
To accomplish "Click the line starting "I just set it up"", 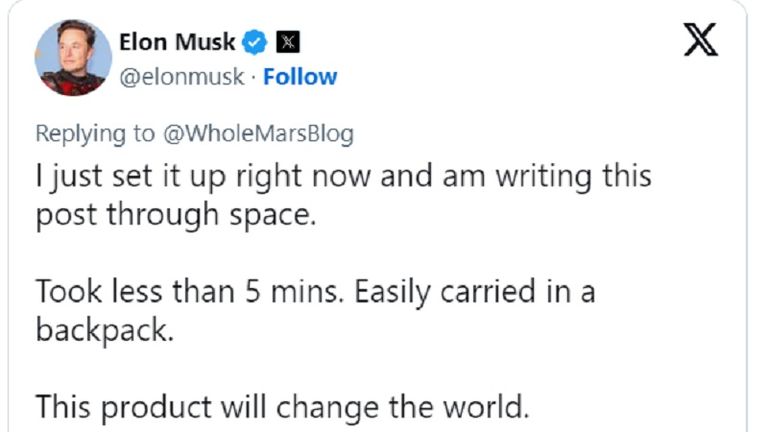I will (x=343, y=178).
